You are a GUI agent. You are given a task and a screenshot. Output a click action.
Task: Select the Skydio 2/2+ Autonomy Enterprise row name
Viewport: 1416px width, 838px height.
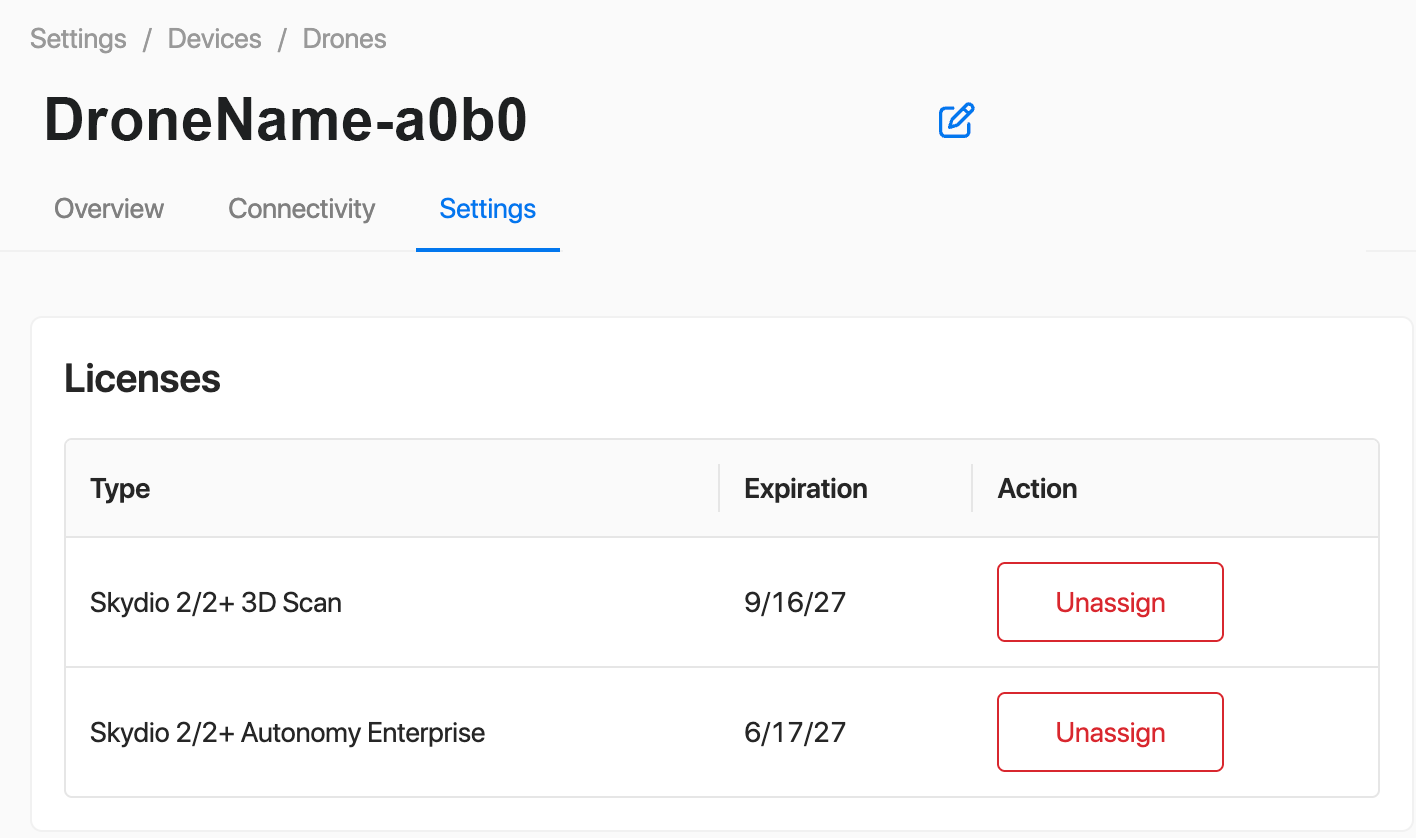[x=287, y=733]
